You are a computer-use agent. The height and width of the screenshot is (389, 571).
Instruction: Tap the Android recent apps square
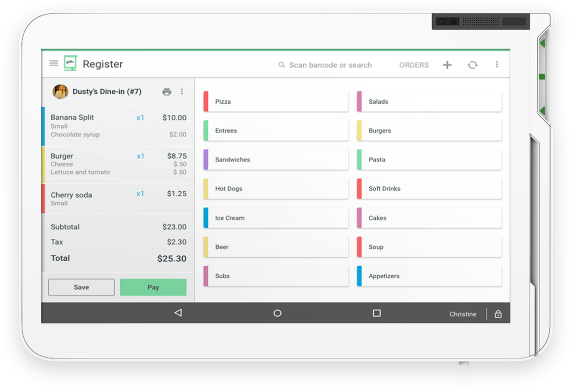pos(377,313)
